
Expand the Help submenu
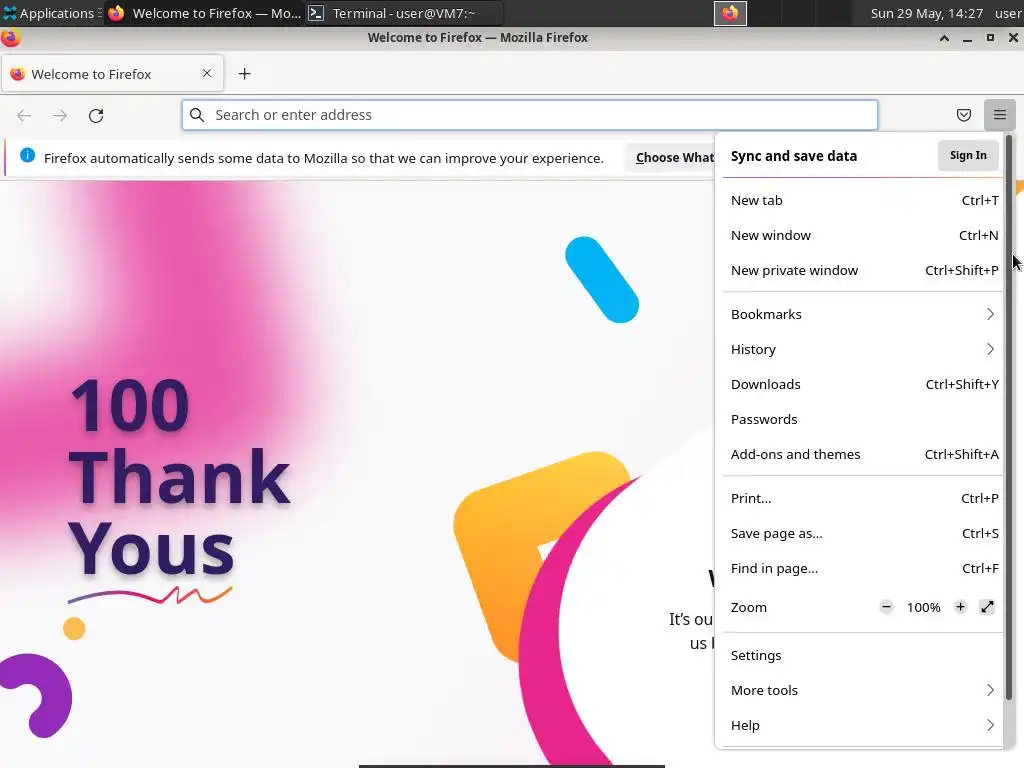[862, 726]
